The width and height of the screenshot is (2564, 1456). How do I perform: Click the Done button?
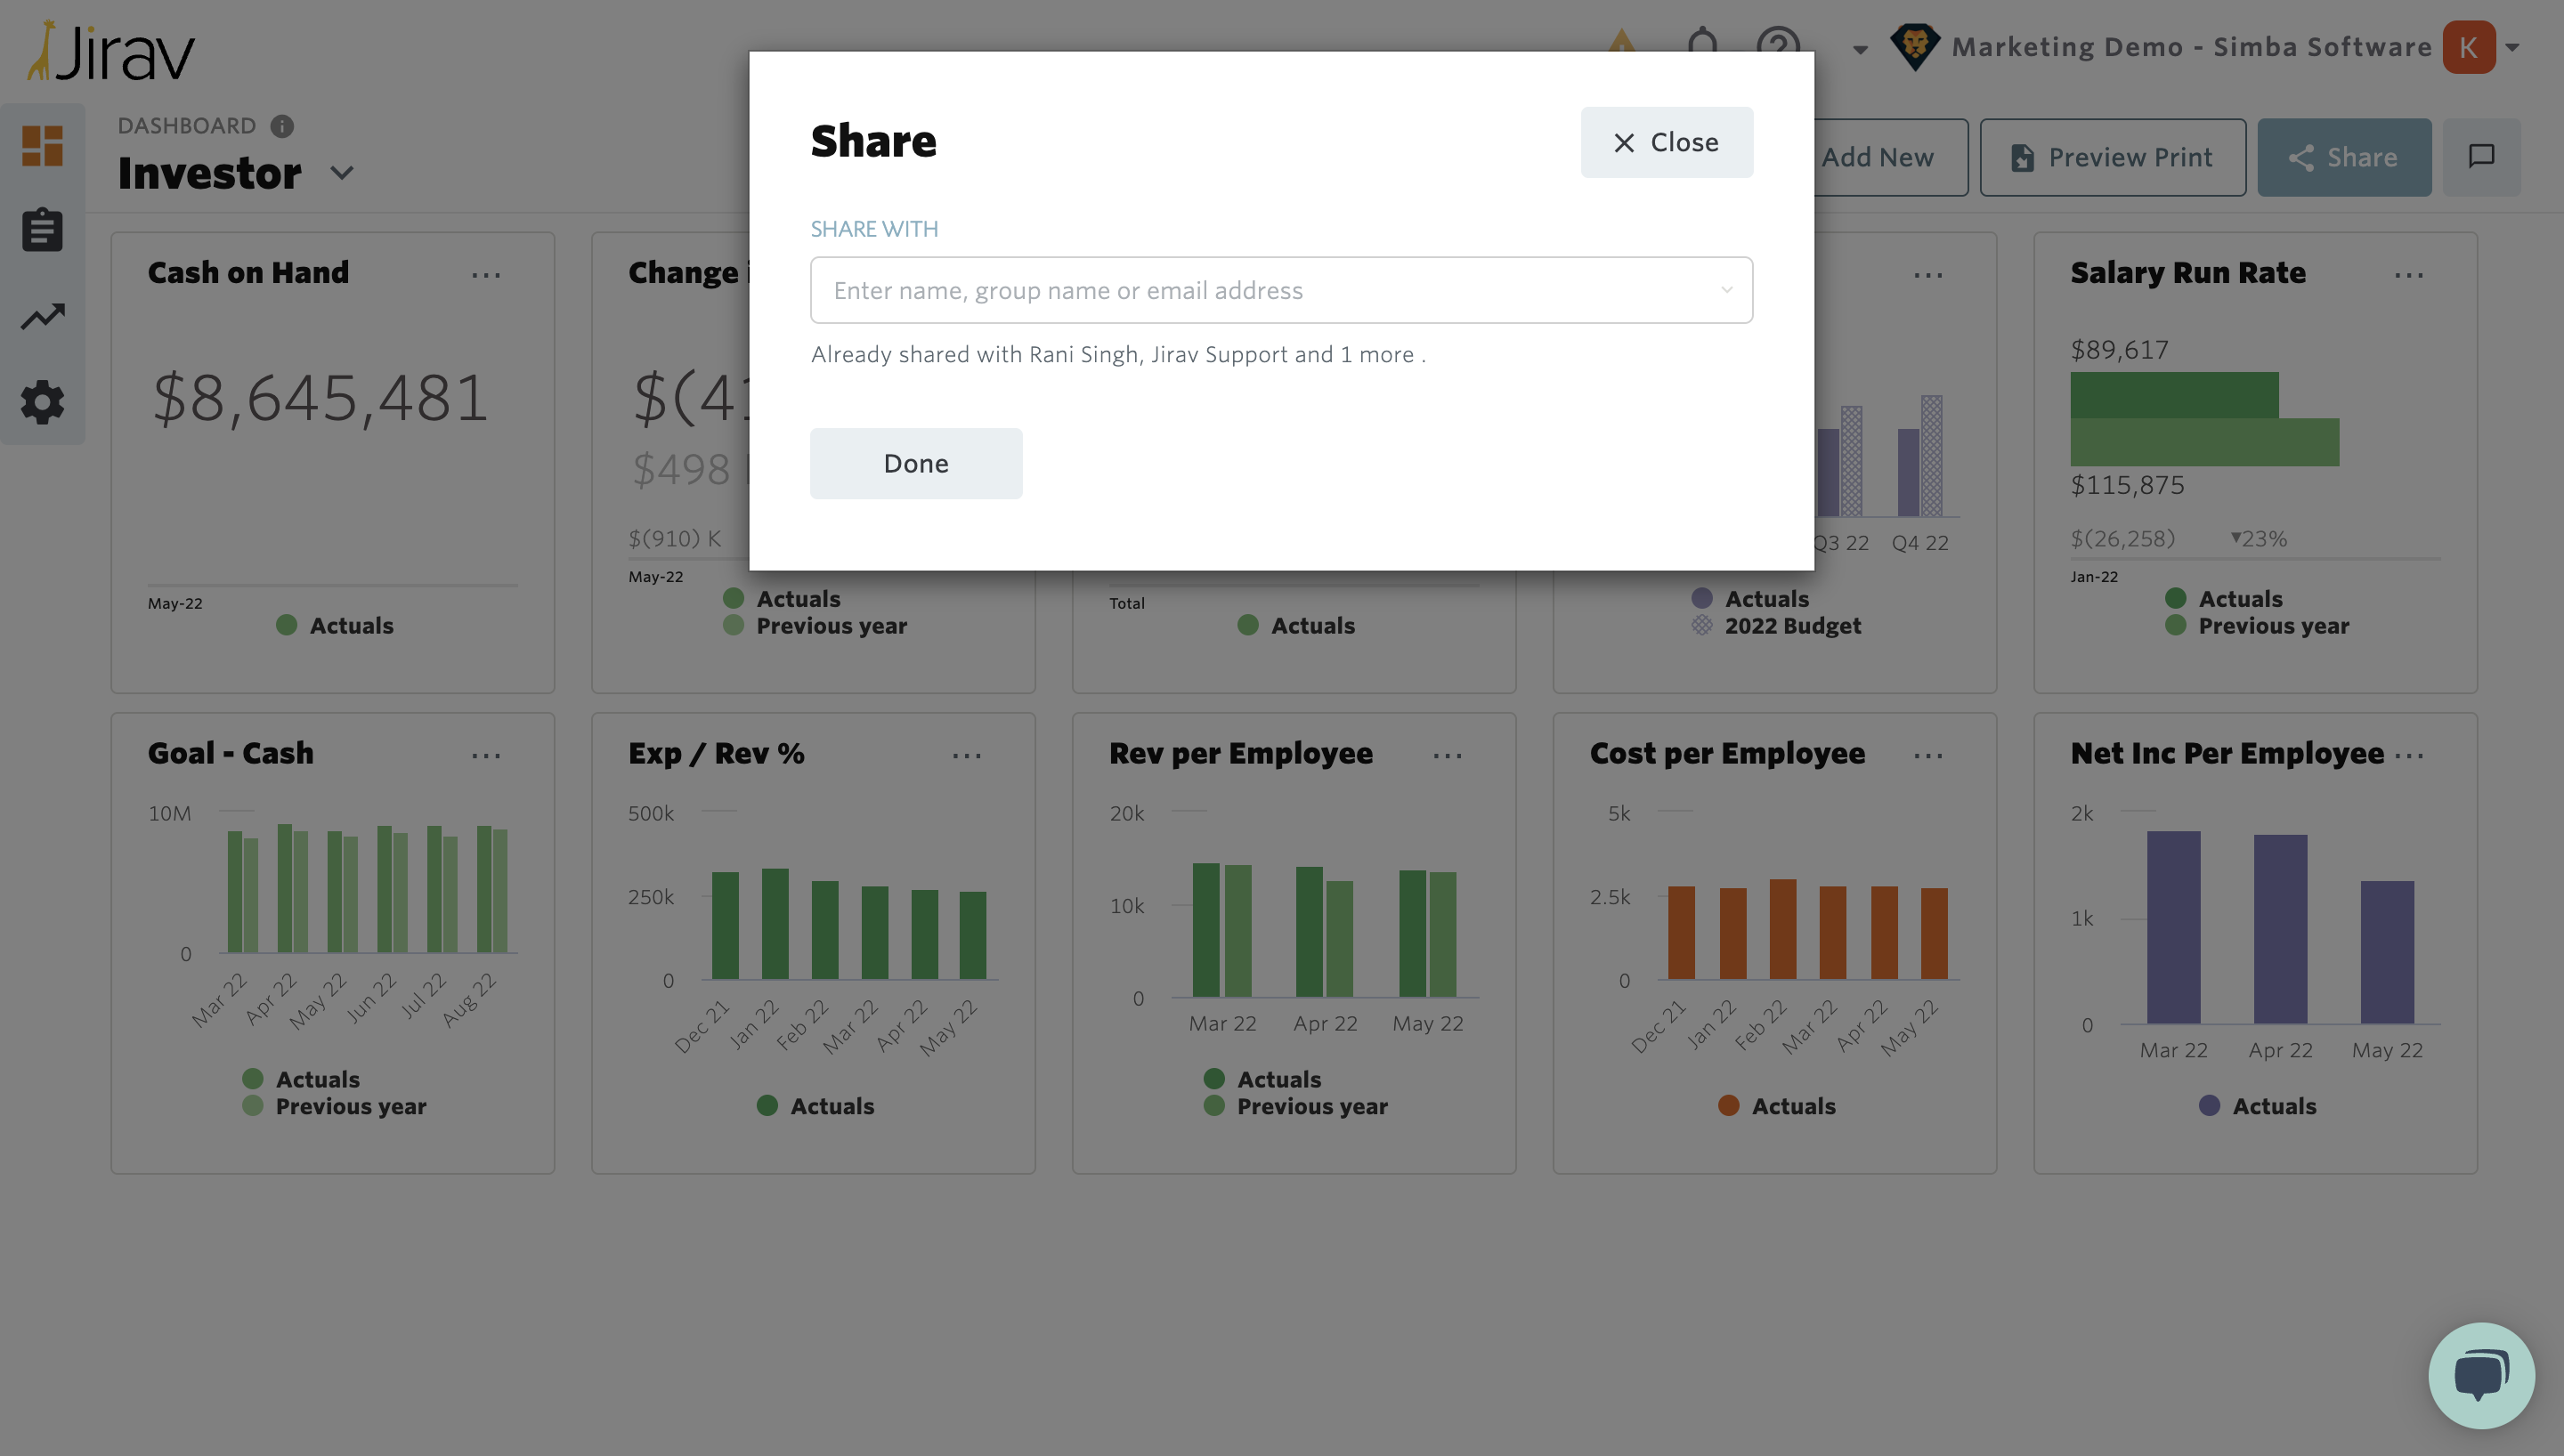point(915,463)
